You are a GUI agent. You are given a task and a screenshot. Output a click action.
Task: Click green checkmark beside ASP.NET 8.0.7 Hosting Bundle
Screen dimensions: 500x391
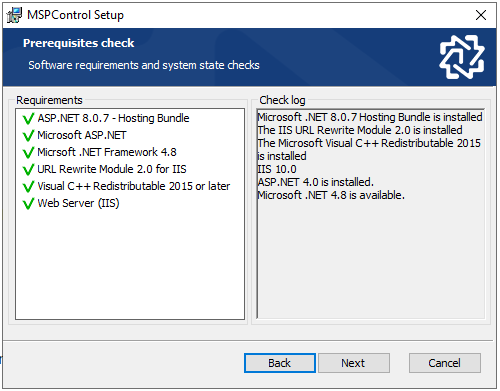pyautogui.click(x=28, y=119)
